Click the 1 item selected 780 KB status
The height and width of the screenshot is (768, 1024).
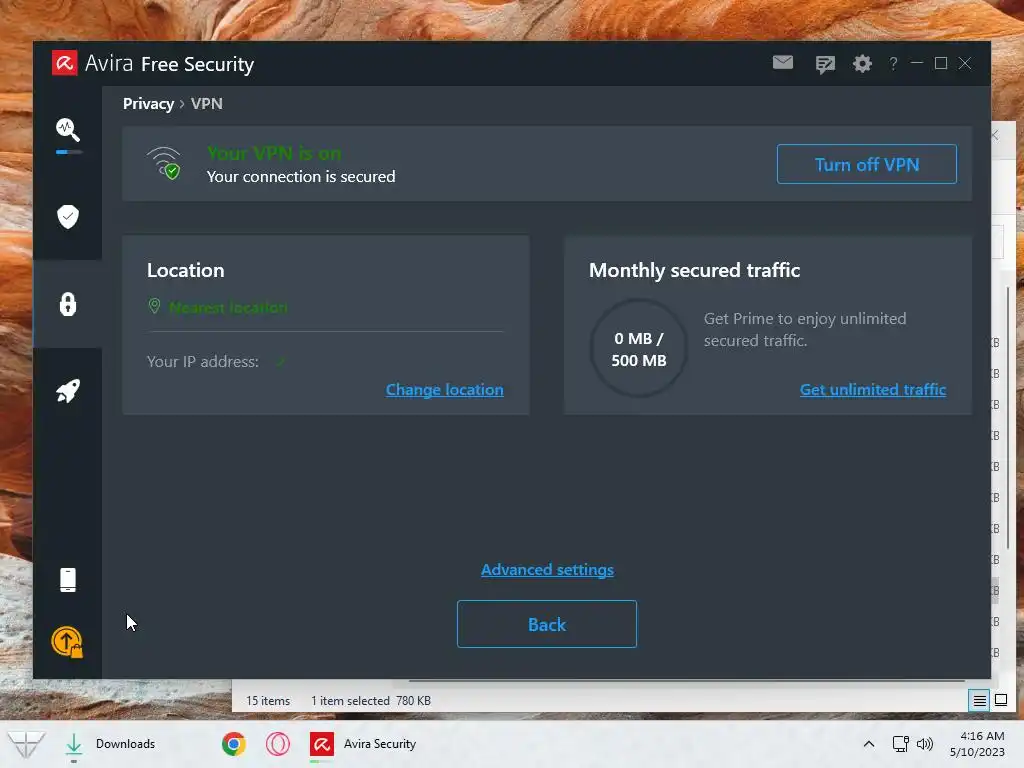click(371, 701)
